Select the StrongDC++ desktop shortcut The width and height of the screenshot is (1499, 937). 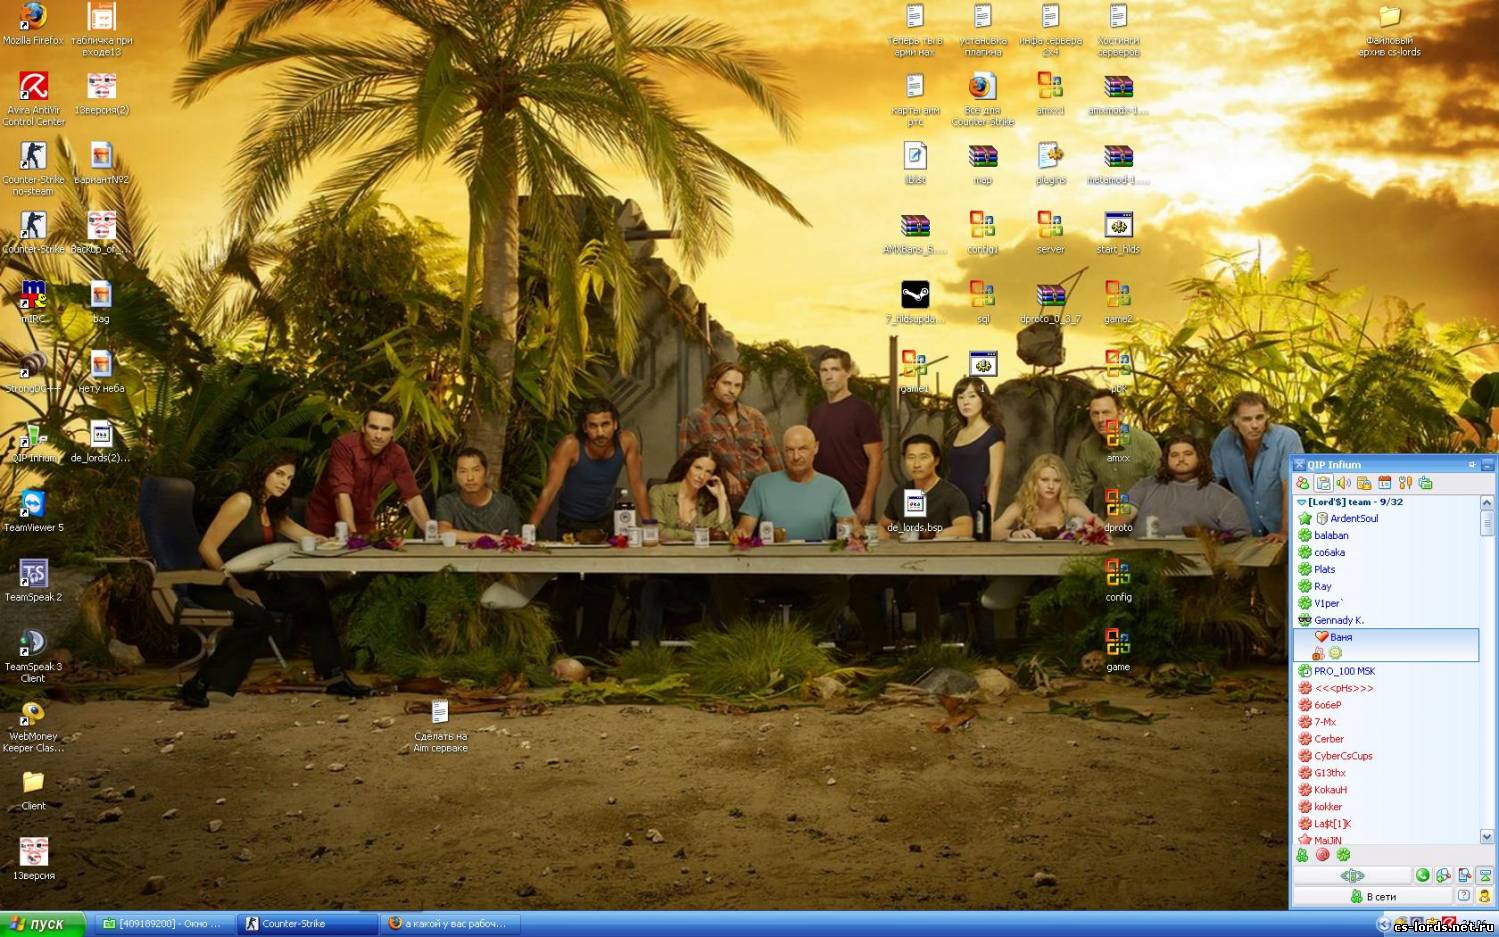click(33, 371)
